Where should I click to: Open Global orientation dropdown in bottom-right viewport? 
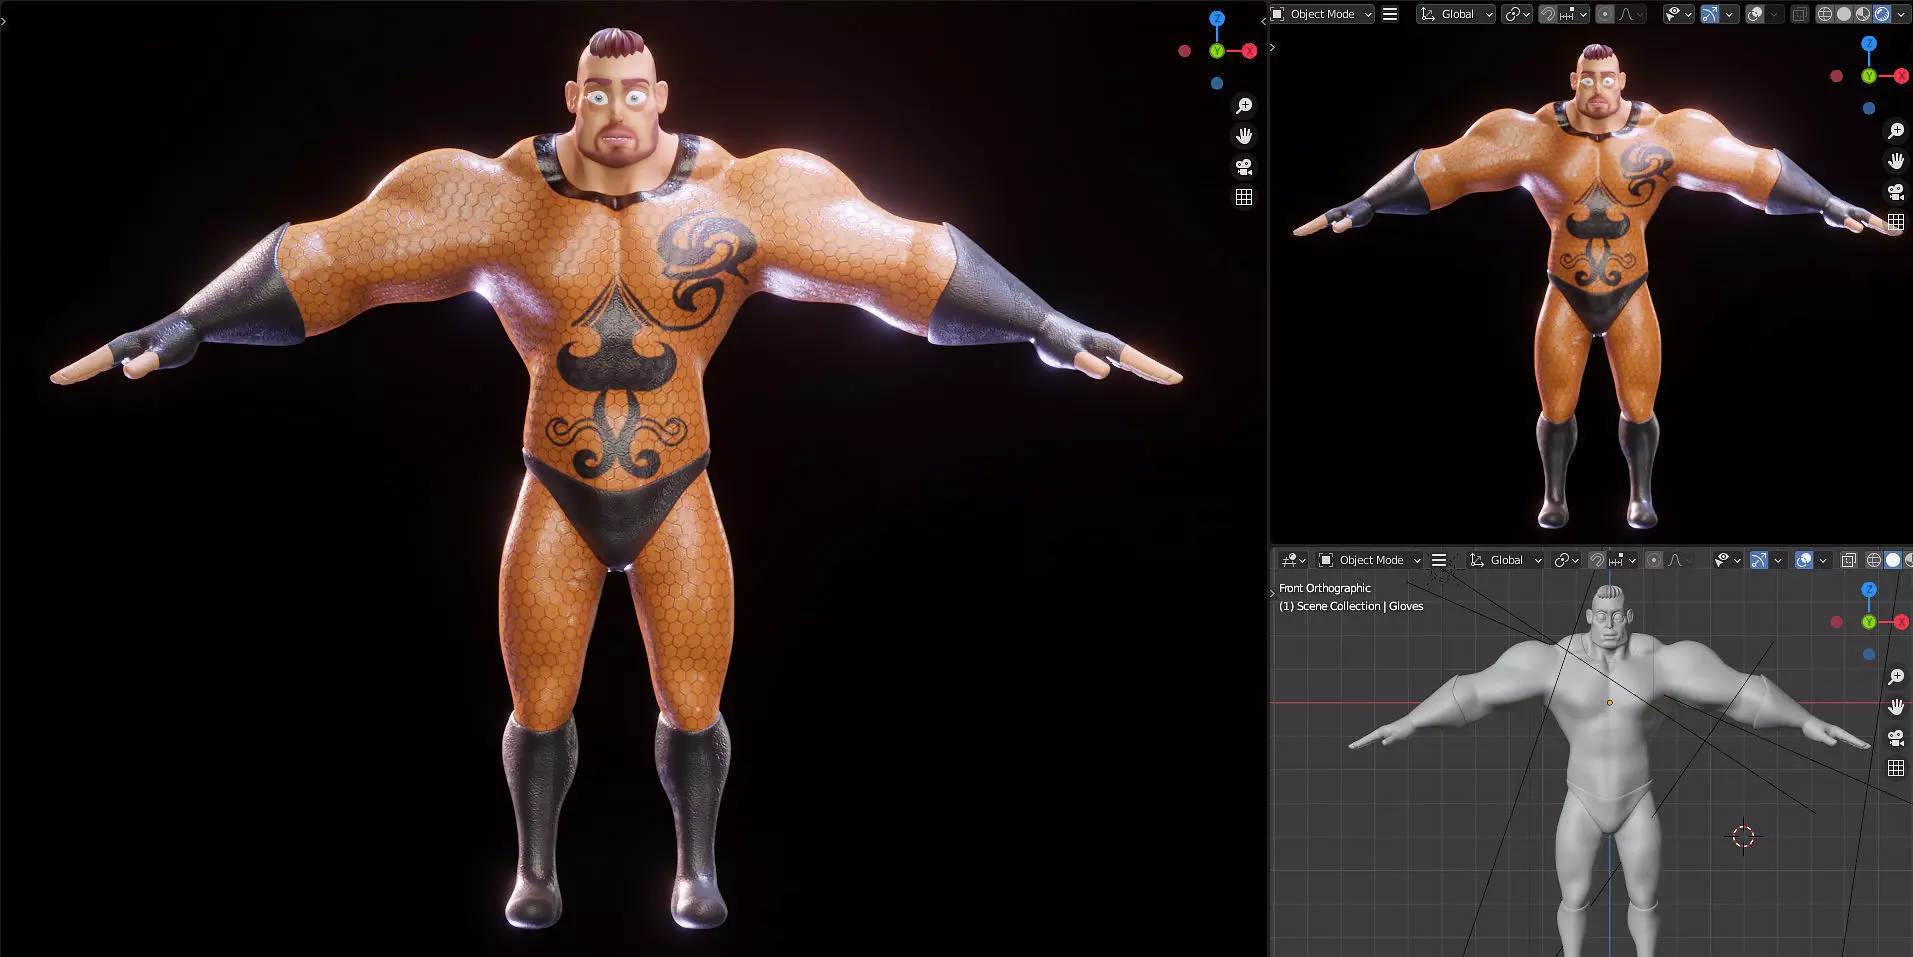(1506, 560)
